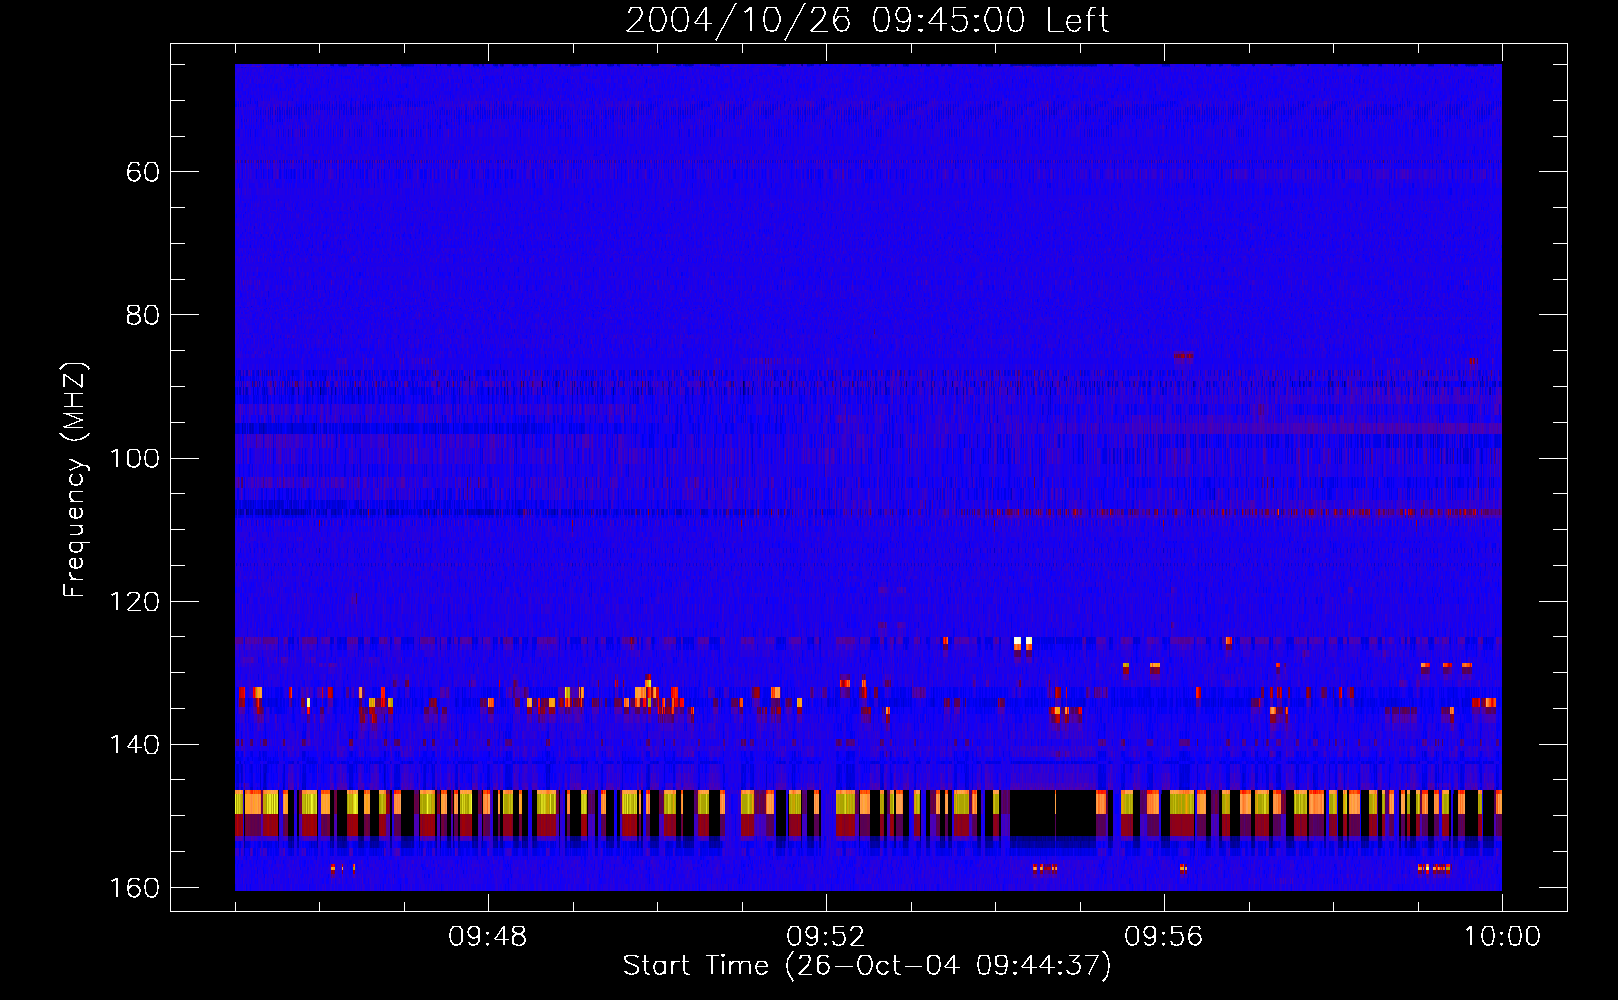This screenshot has width=1618, height=1000.
Task: Click the white burst spot near 125 MHz
Action: 1022,642
